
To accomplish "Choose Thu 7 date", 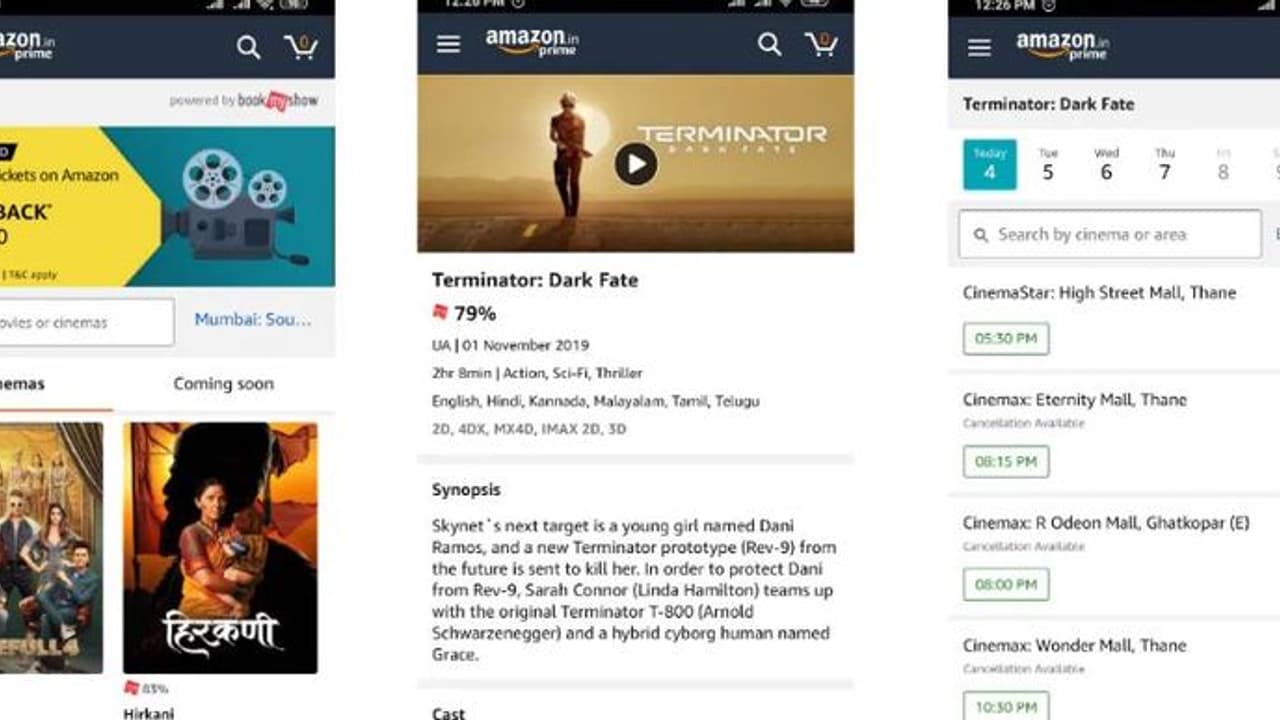I will [x=1164, y=164].
